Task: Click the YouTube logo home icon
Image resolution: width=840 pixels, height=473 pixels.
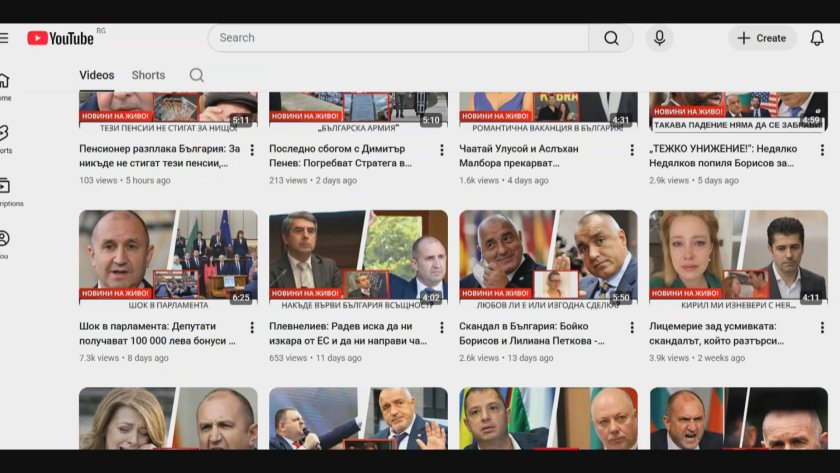Action: pyautogui.click(x=60, y=38)
